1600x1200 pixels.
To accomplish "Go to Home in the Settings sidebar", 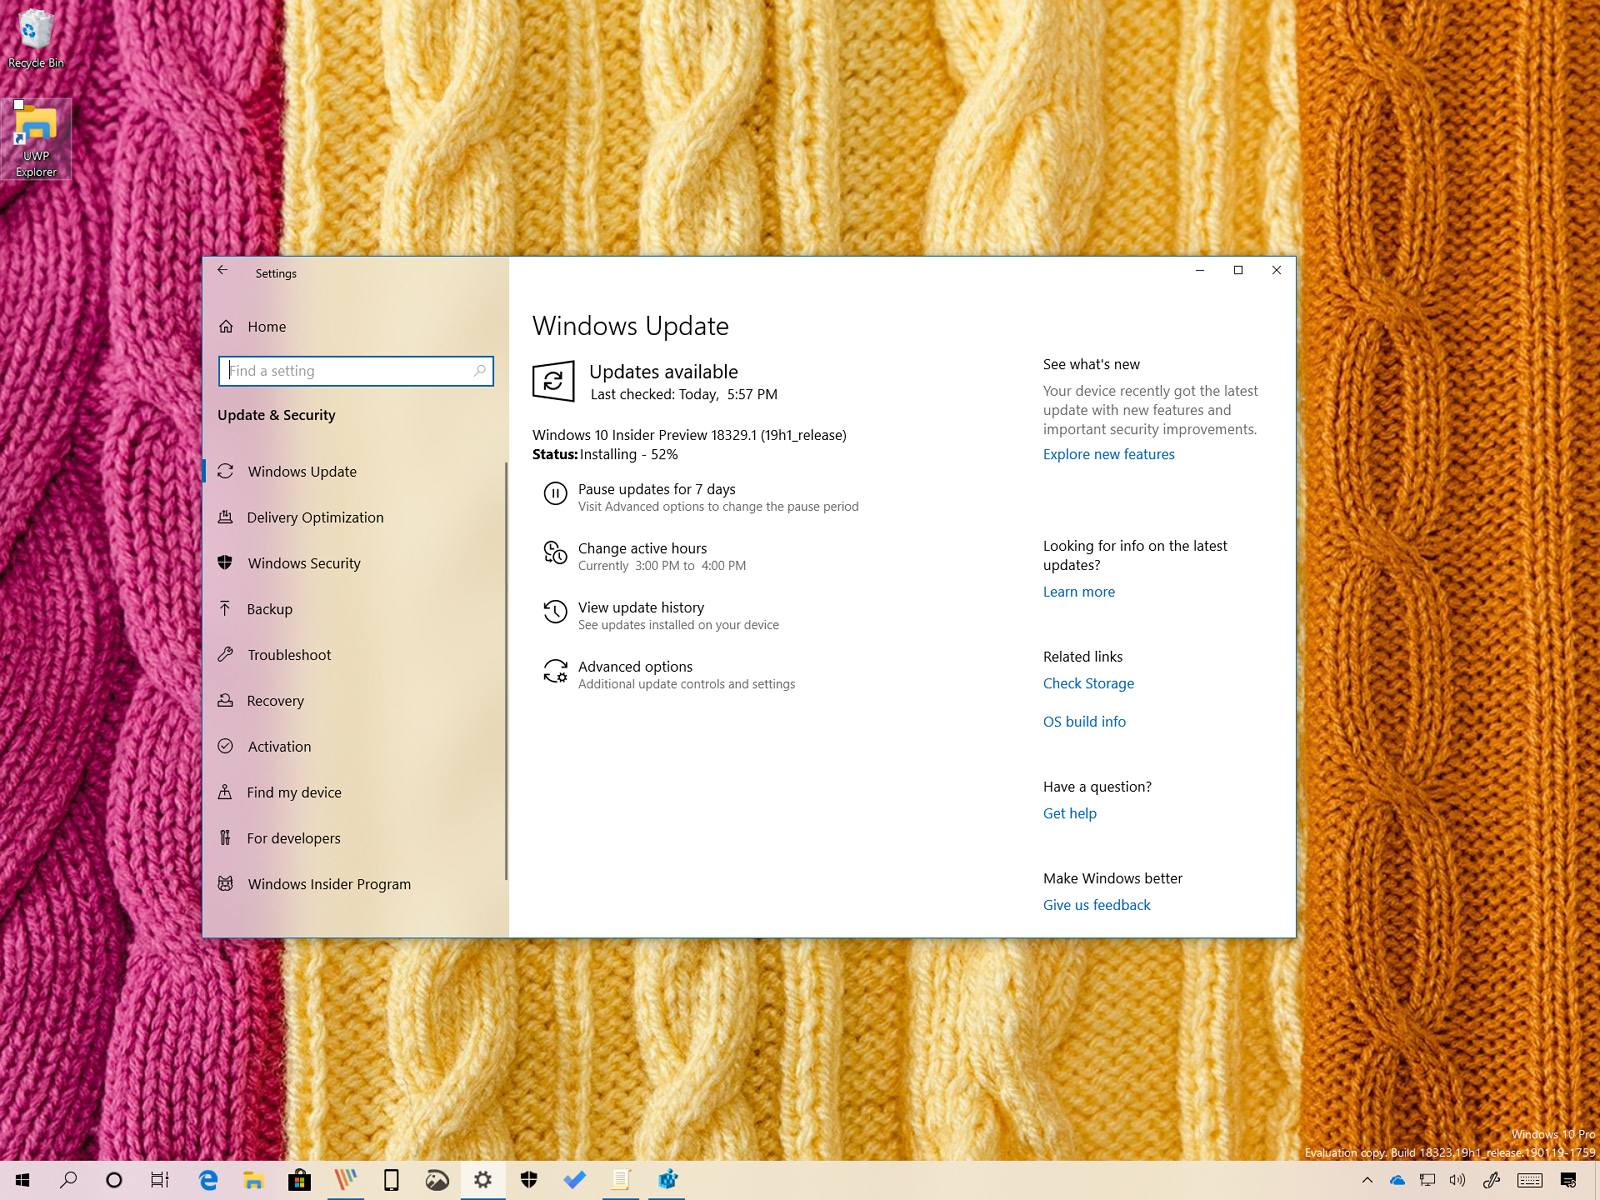I will click(x=266, y=326).
